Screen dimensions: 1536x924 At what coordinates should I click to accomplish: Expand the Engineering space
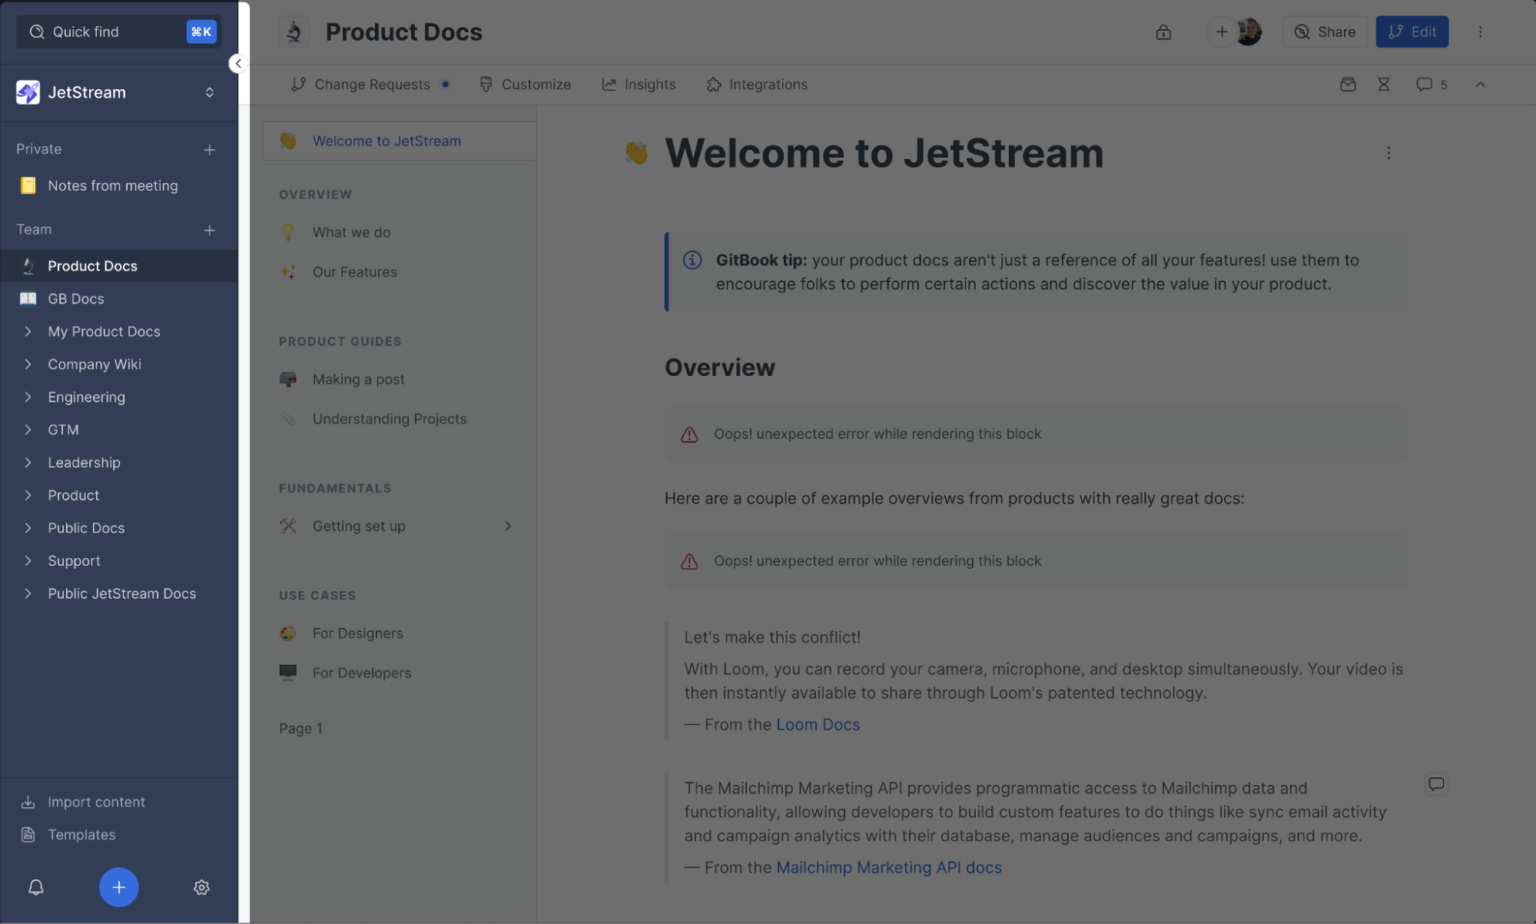click(28, 397)
